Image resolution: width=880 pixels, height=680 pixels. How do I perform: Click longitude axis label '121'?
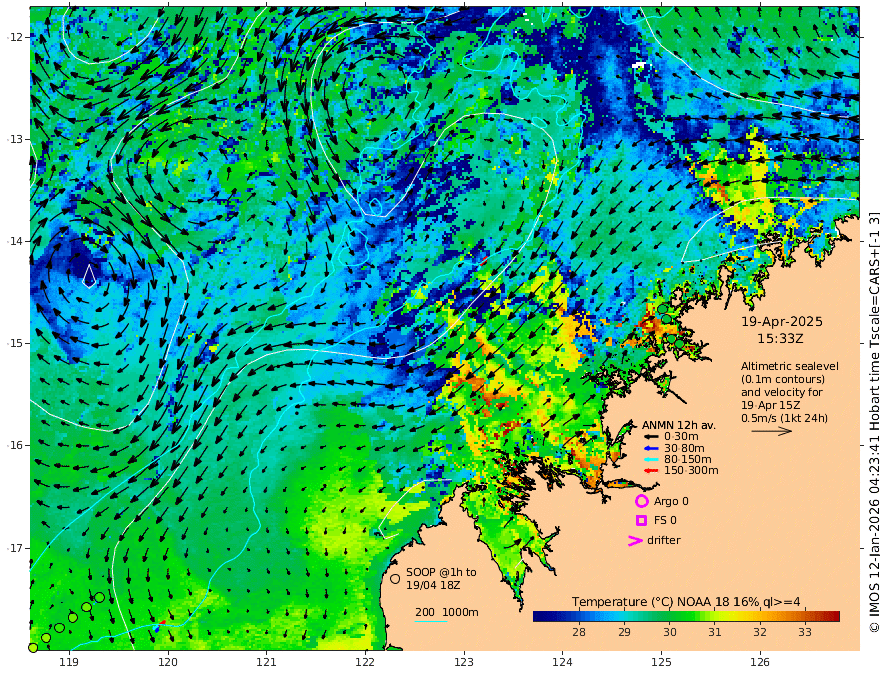click(x=267, y=663)
